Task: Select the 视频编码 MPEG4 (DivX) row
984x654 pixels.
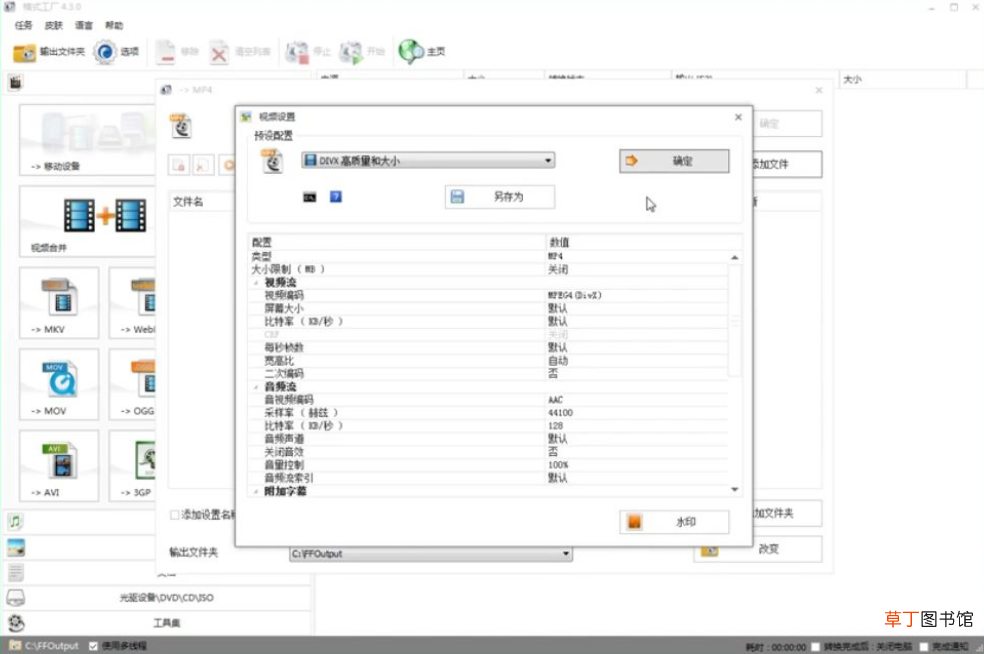Action: click(x=490, y=296)
